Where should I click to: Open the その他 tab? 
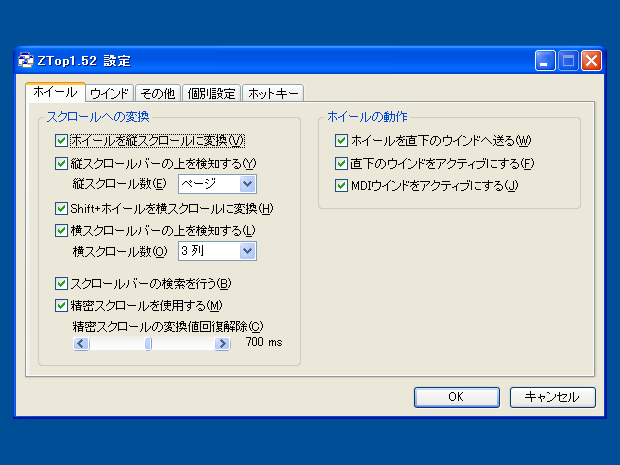[158, 93]
